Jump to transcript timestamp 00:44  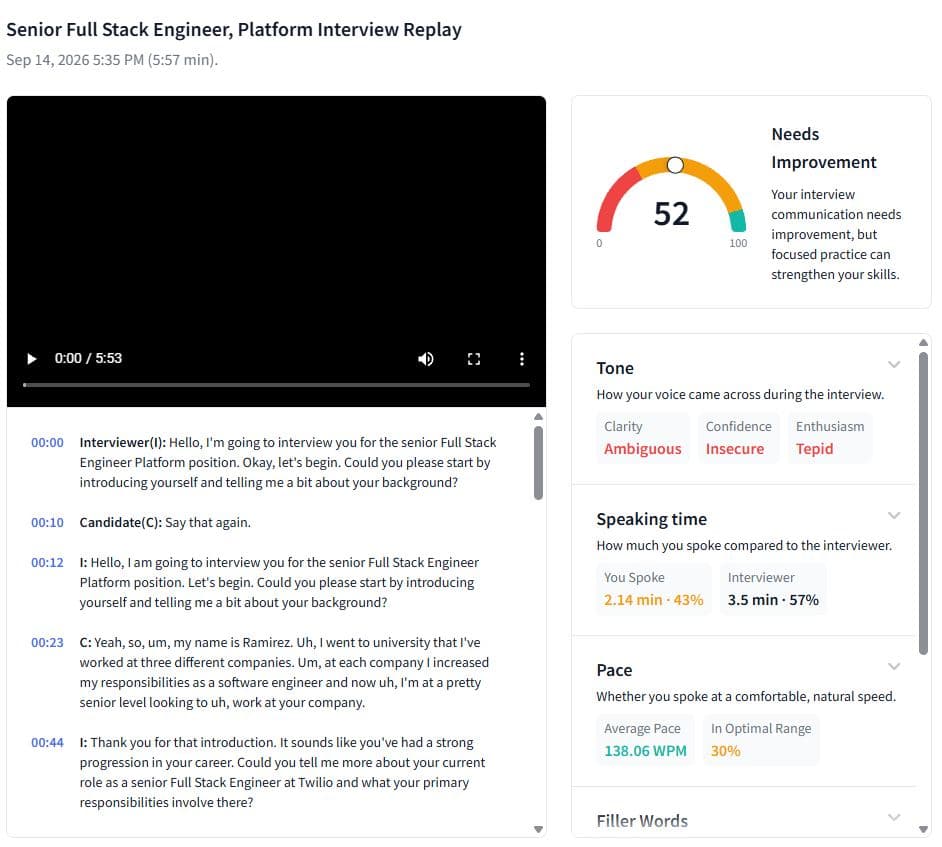(47, 742)
